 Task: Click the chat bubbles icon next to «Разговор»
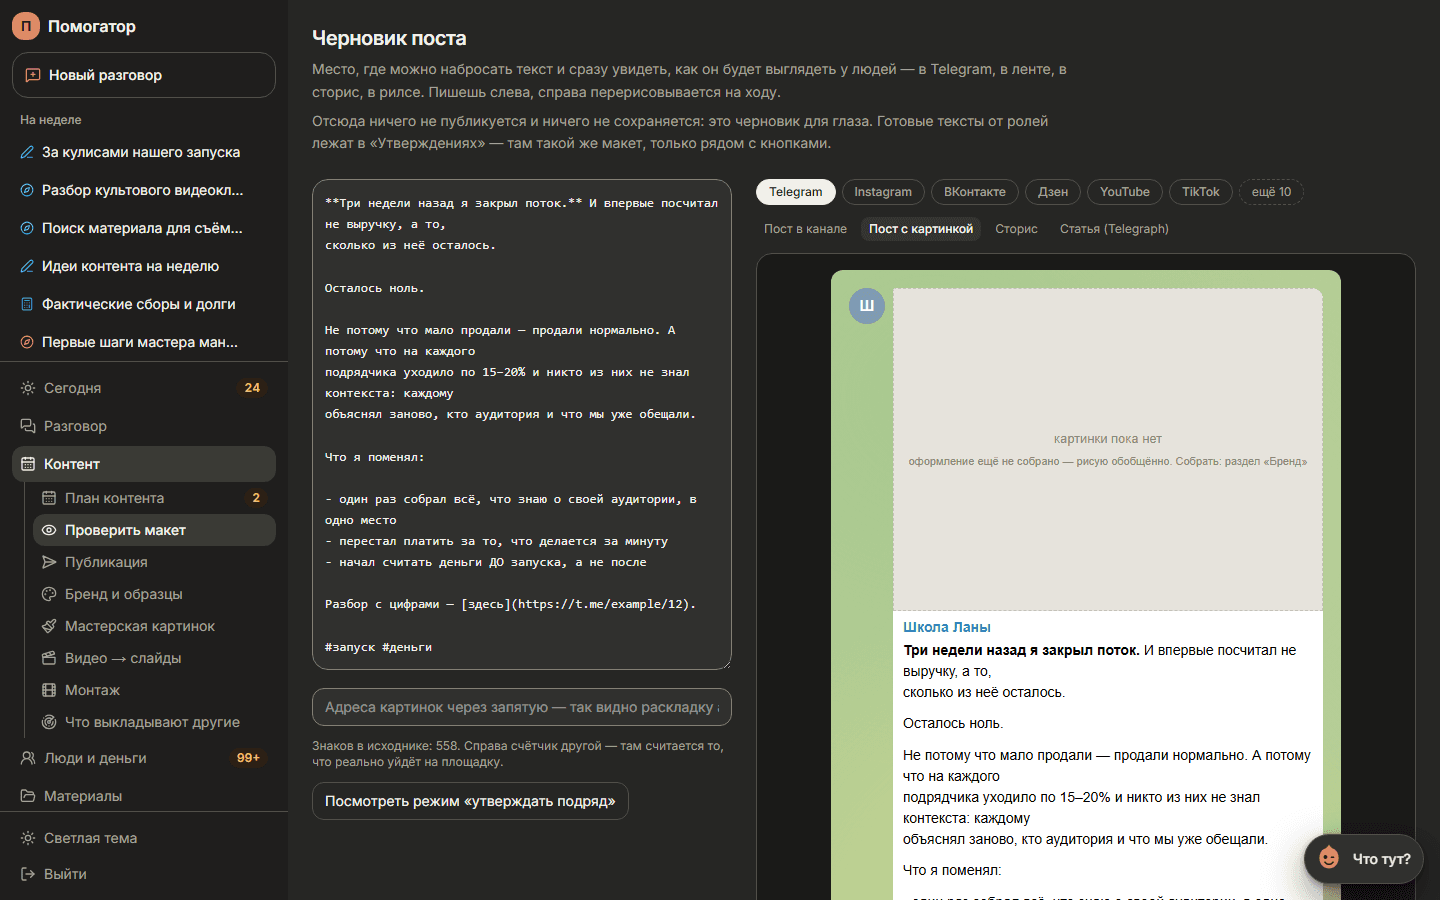pos(28,426)
